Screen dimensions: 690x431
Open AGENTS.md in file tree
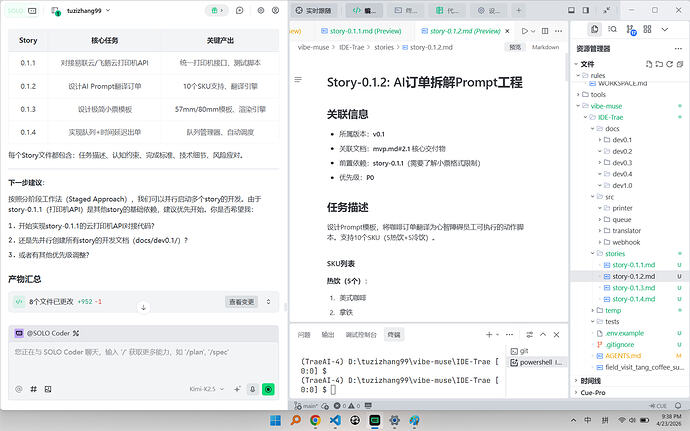[623, 356]
